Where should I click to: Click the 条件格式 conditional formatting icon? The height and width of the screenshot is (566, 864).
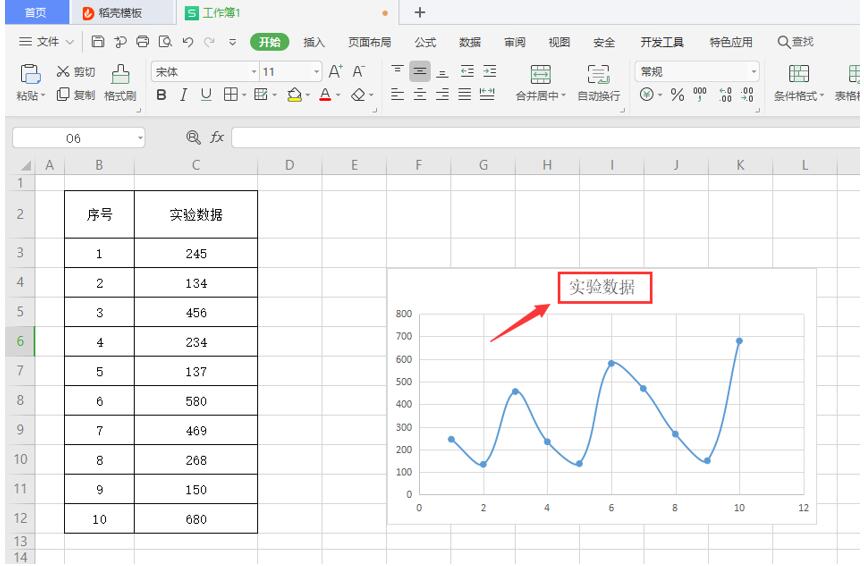pos(798,74)
